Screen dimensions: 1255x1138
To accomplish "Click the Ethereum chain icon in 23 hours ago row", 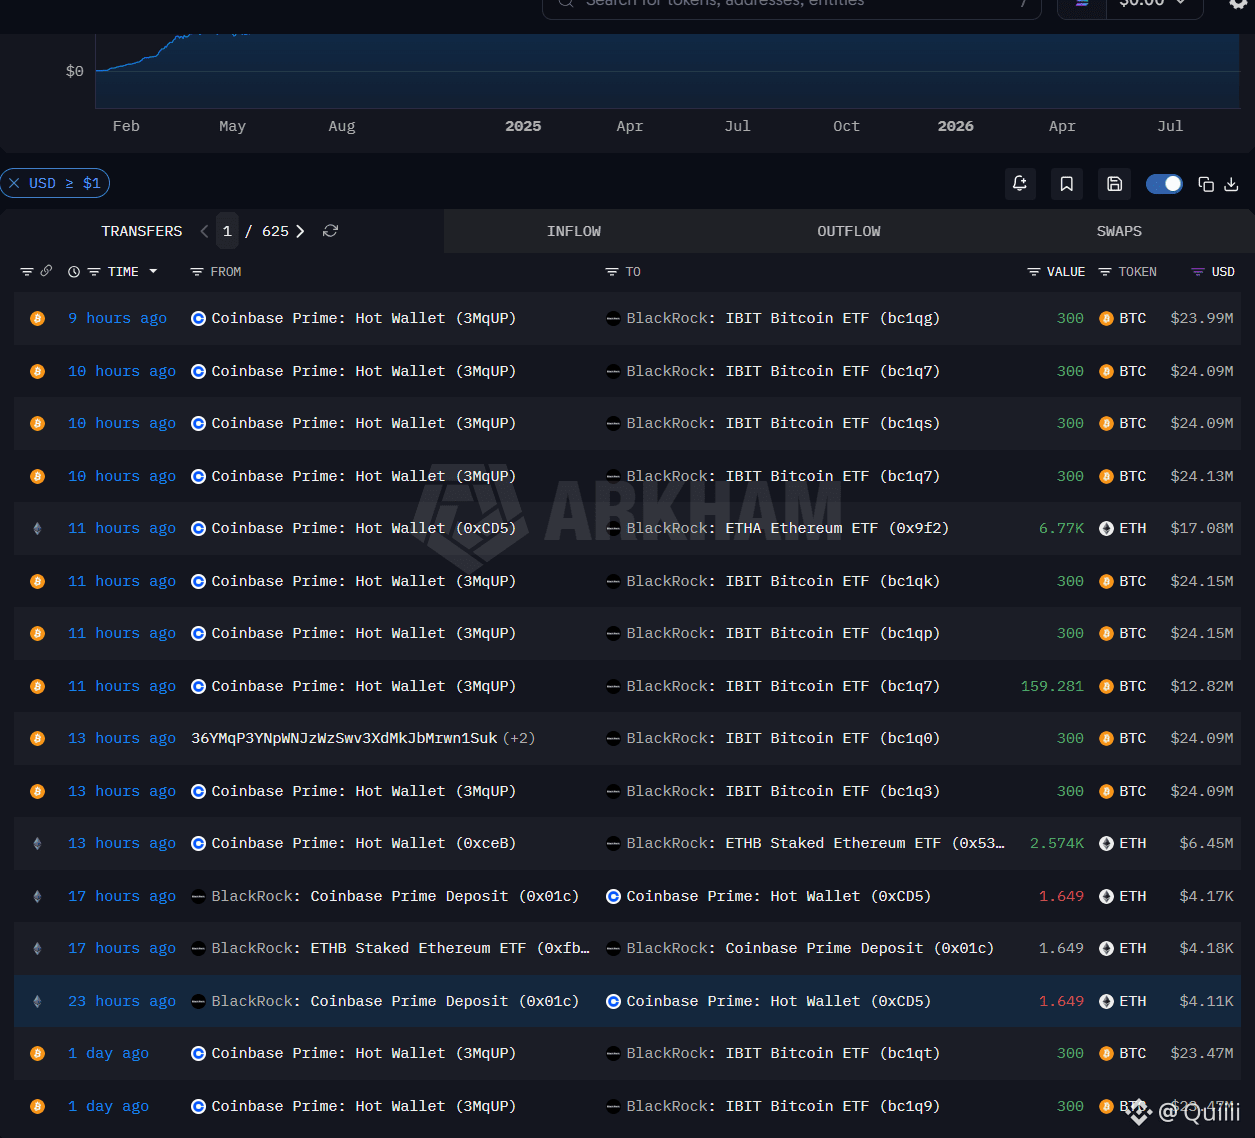I will tap(37, 1001).
